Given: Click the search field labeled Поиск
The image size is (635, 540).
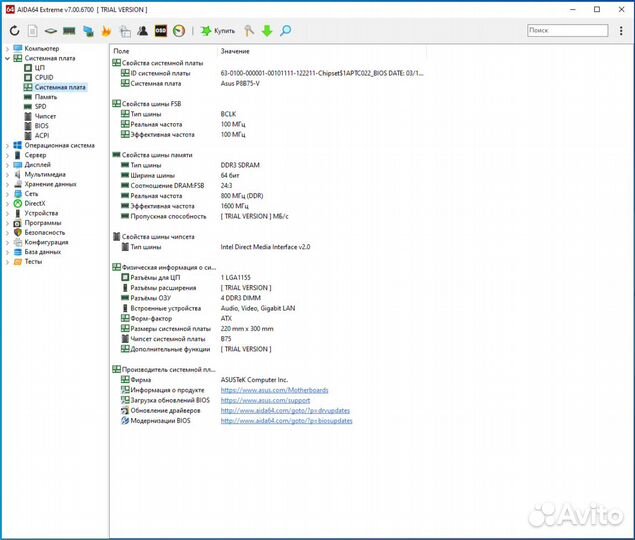Looking at the screenshot, I should pos(566,31).
